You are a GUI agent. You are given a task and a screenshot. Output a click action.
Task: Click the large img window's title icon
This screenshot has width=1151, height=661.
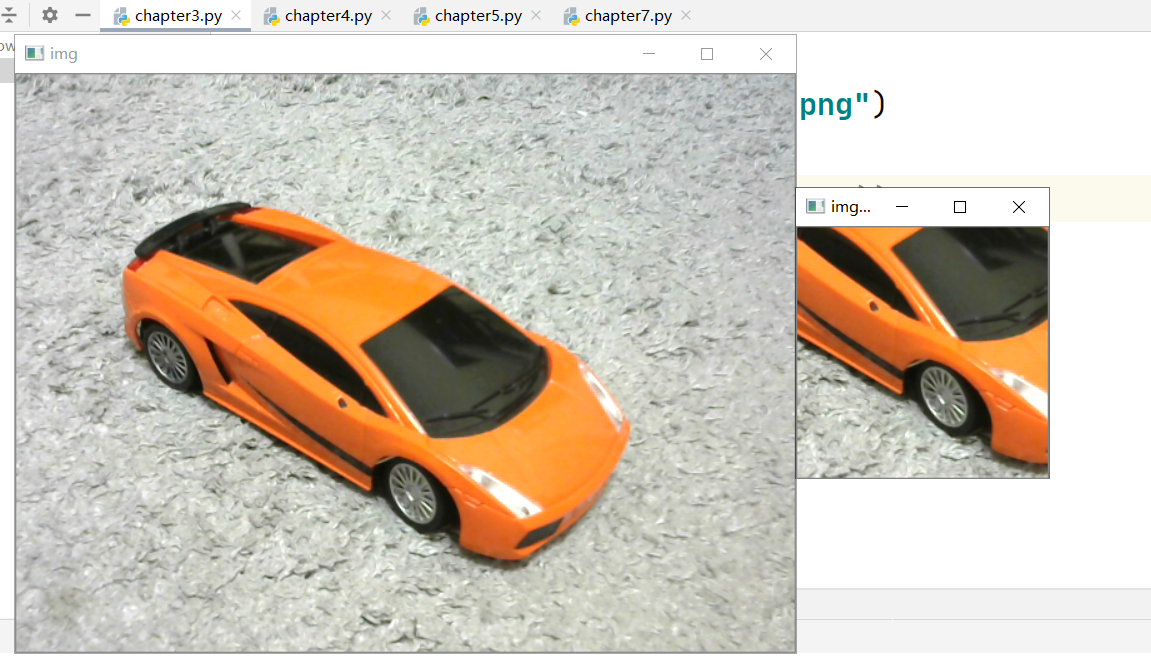[x=35, y=54]
